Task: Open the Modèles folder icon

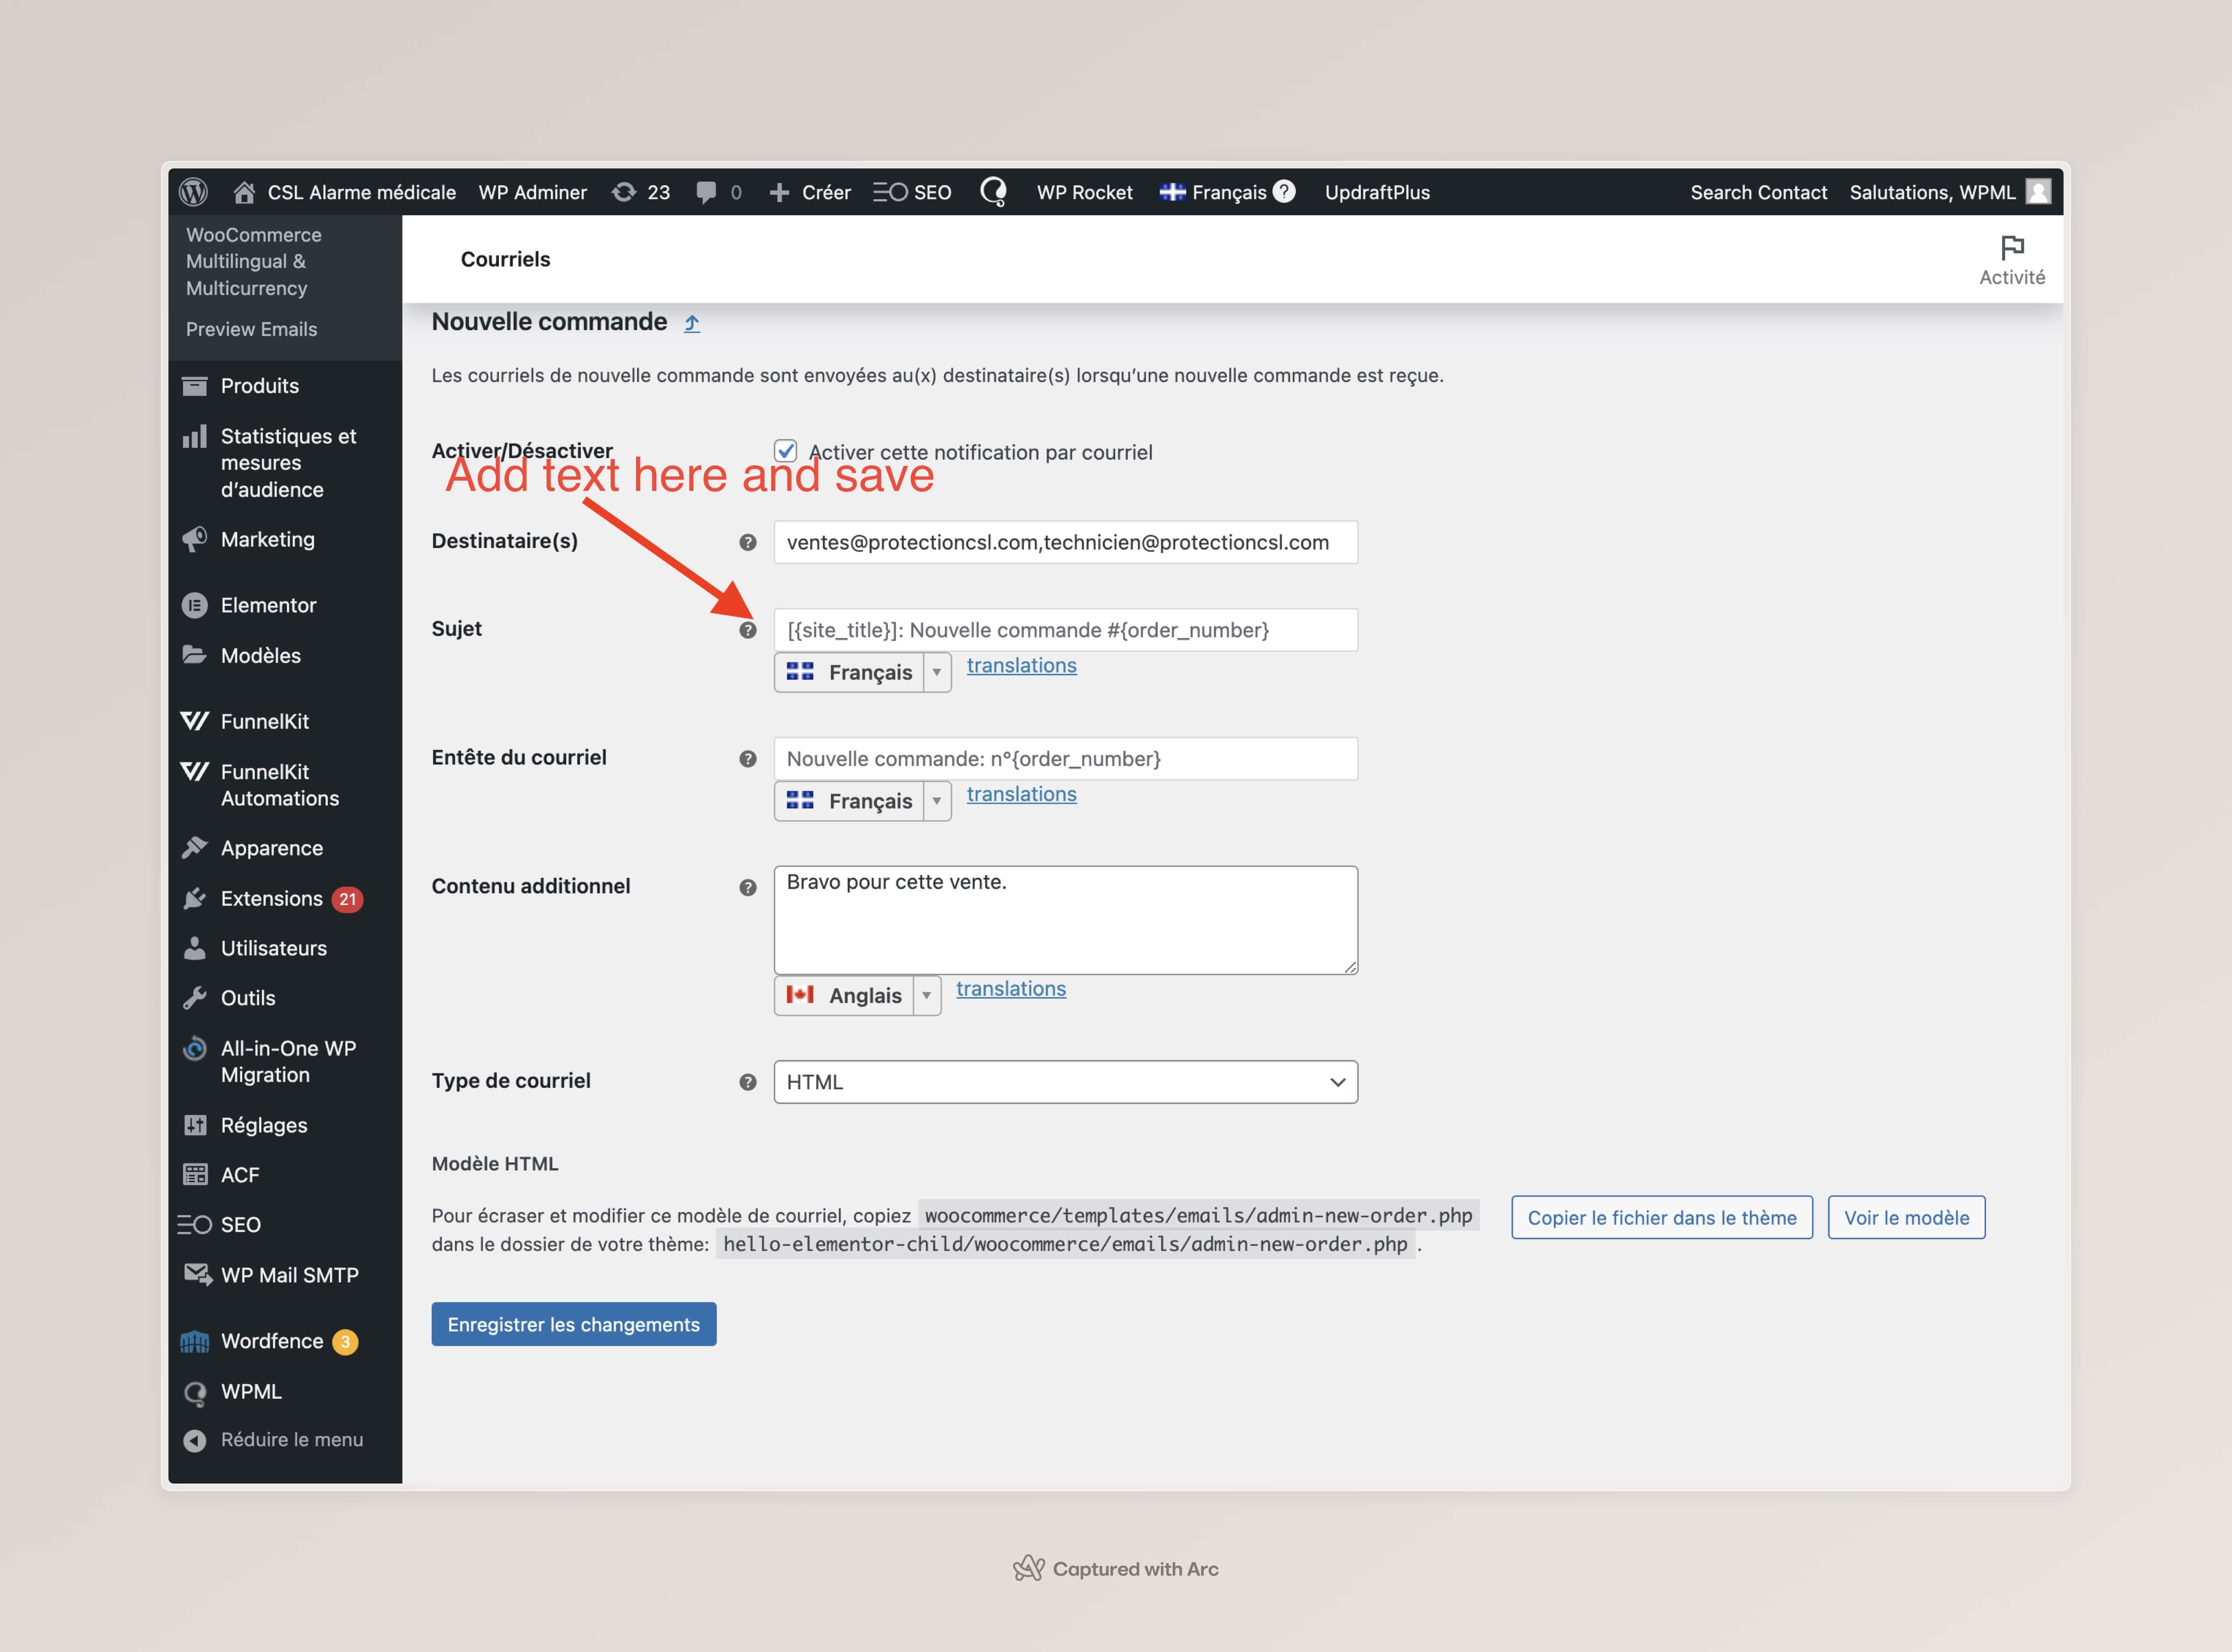Action: [195, 655]
